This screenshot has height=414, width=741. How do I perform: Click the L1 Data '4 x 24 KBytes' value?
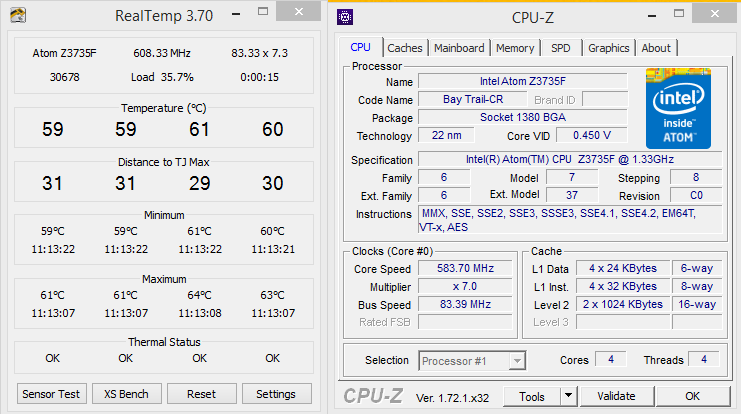point(623,268)
